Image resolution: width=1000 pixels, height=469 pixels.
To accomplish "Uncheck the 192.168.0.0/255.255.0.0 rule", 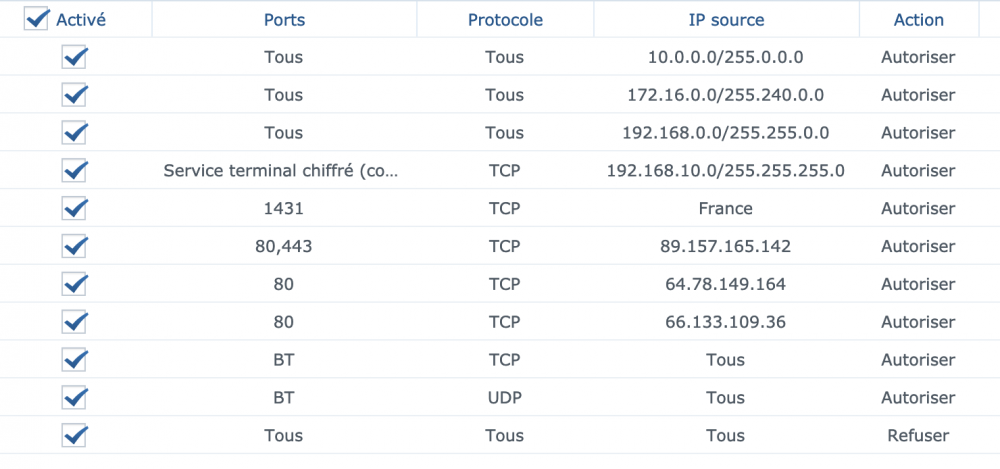I will coord(74,133).
